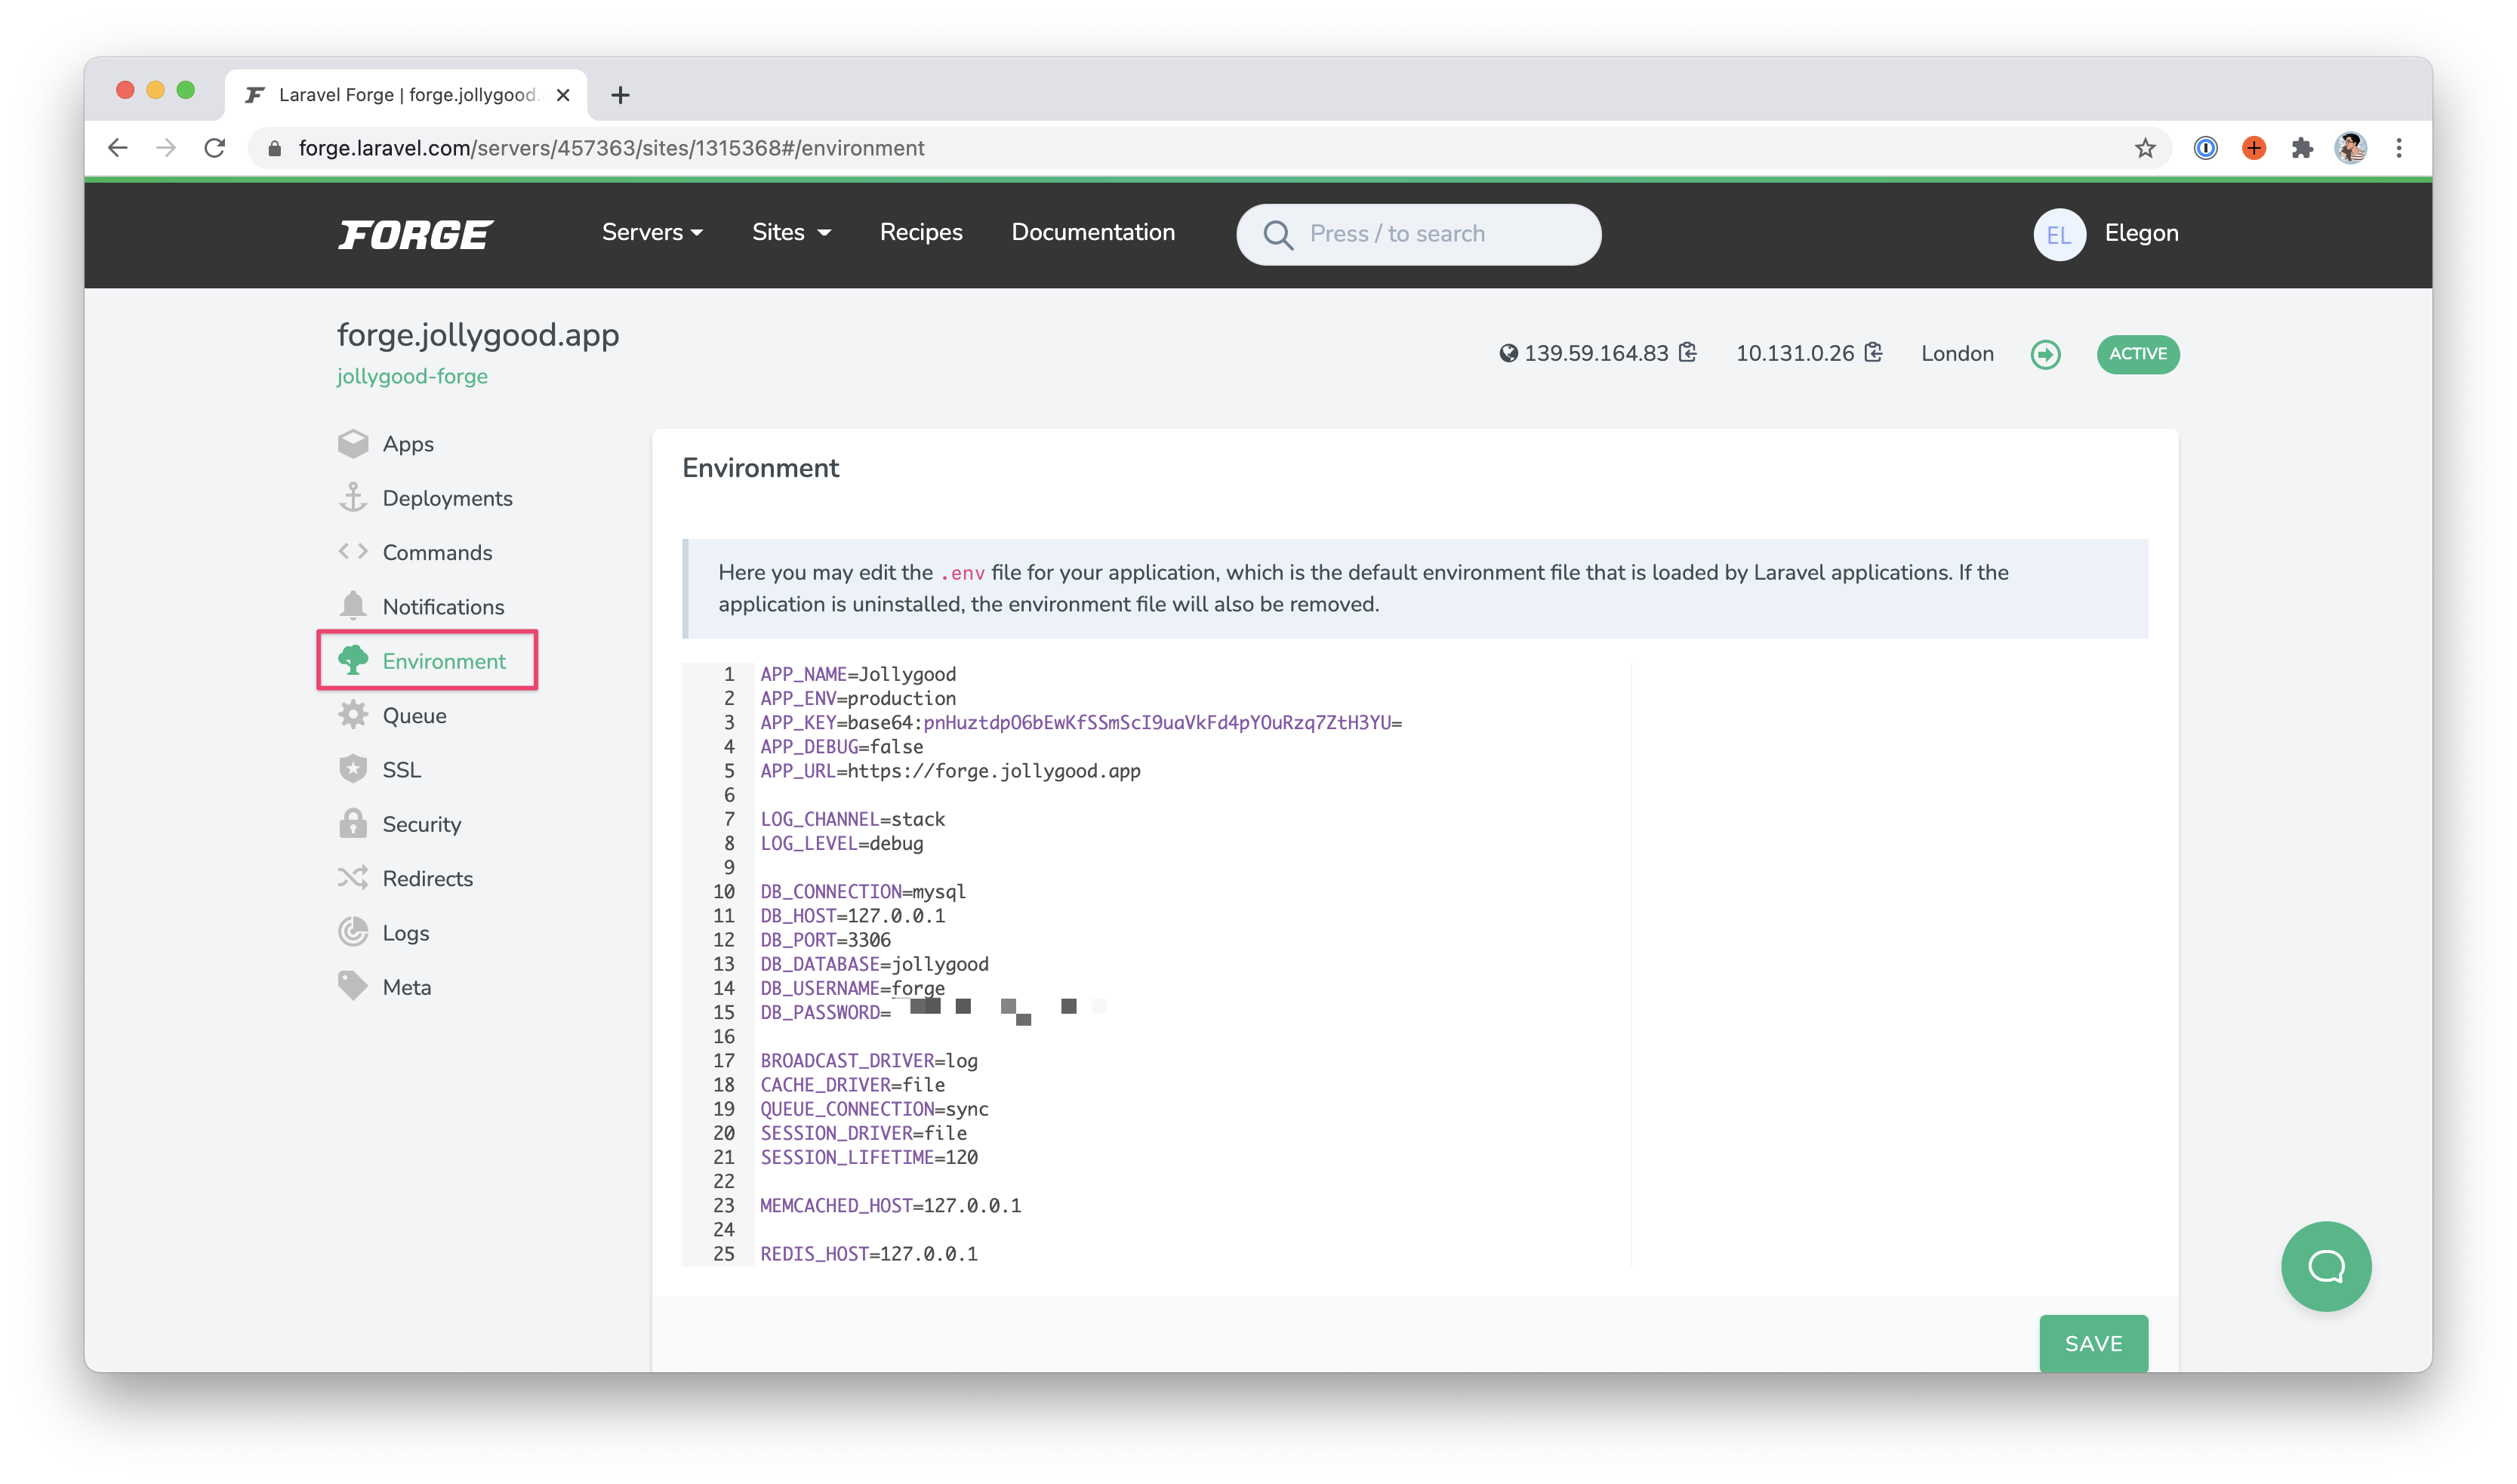Screen dimensions: 2517x1484
Task: Click the Environment sidebar icon
Action: (x=352, y=660)
